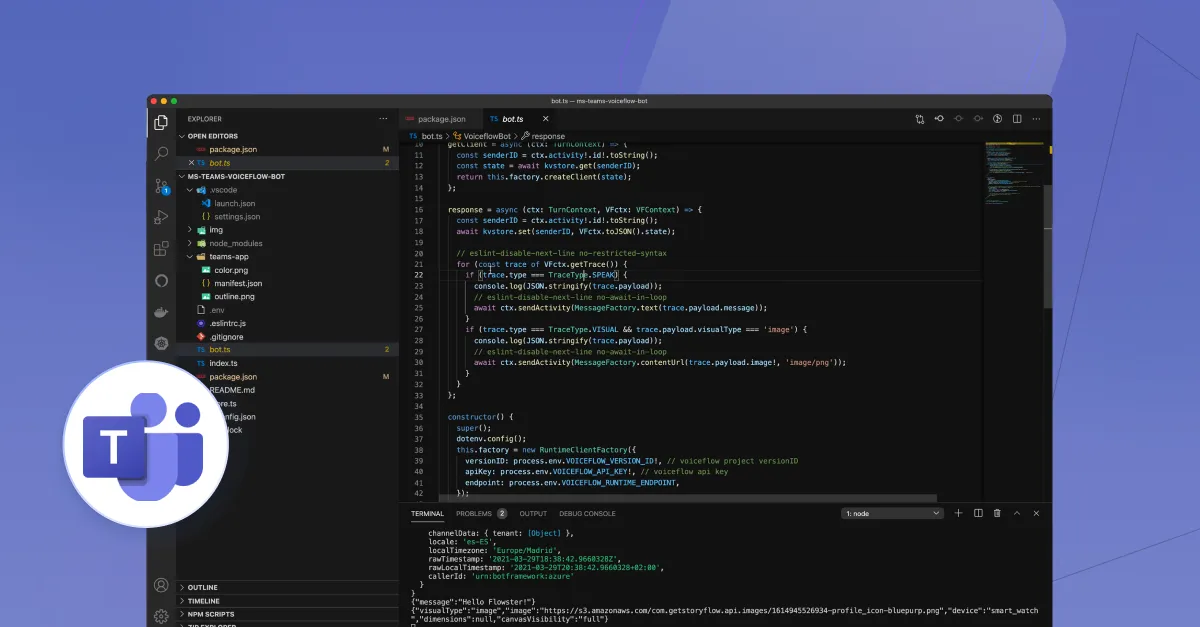Expand the Timeline section
The height and width of the screenshot is (627, 1200).
coord(287,601)
